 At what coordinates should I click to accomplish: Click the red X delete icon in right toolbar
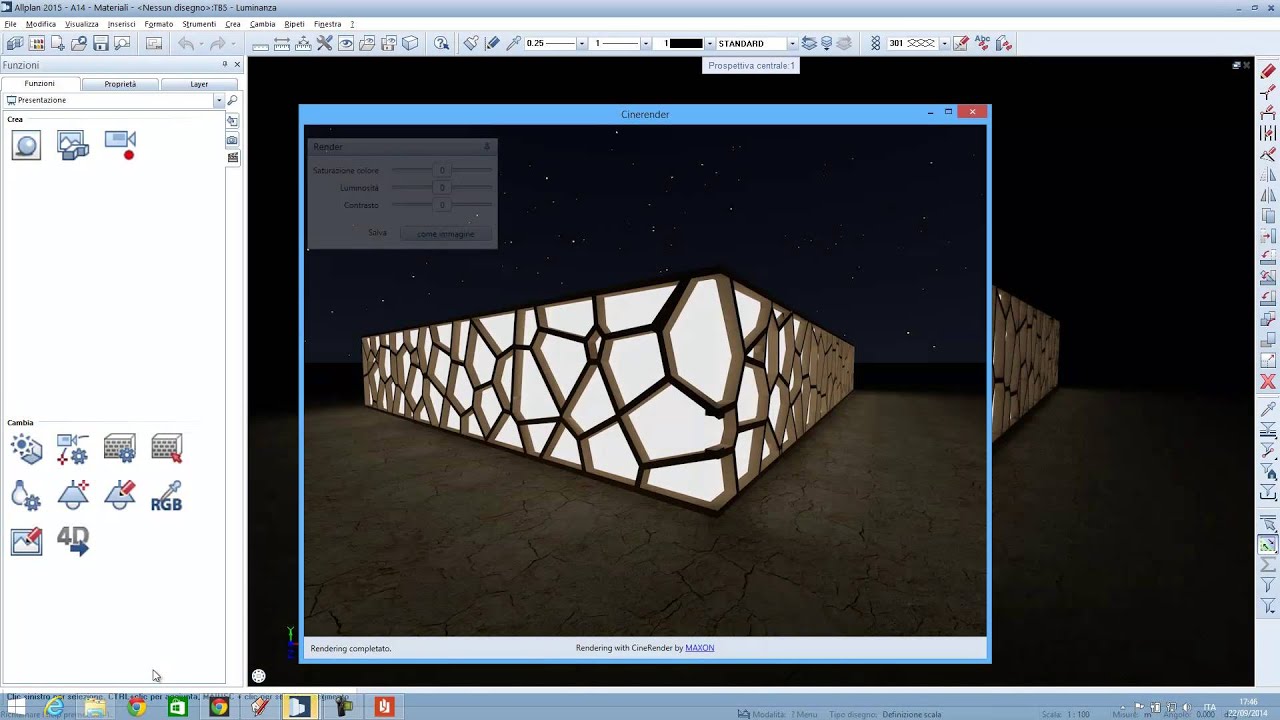click(x=1268, y=381)
